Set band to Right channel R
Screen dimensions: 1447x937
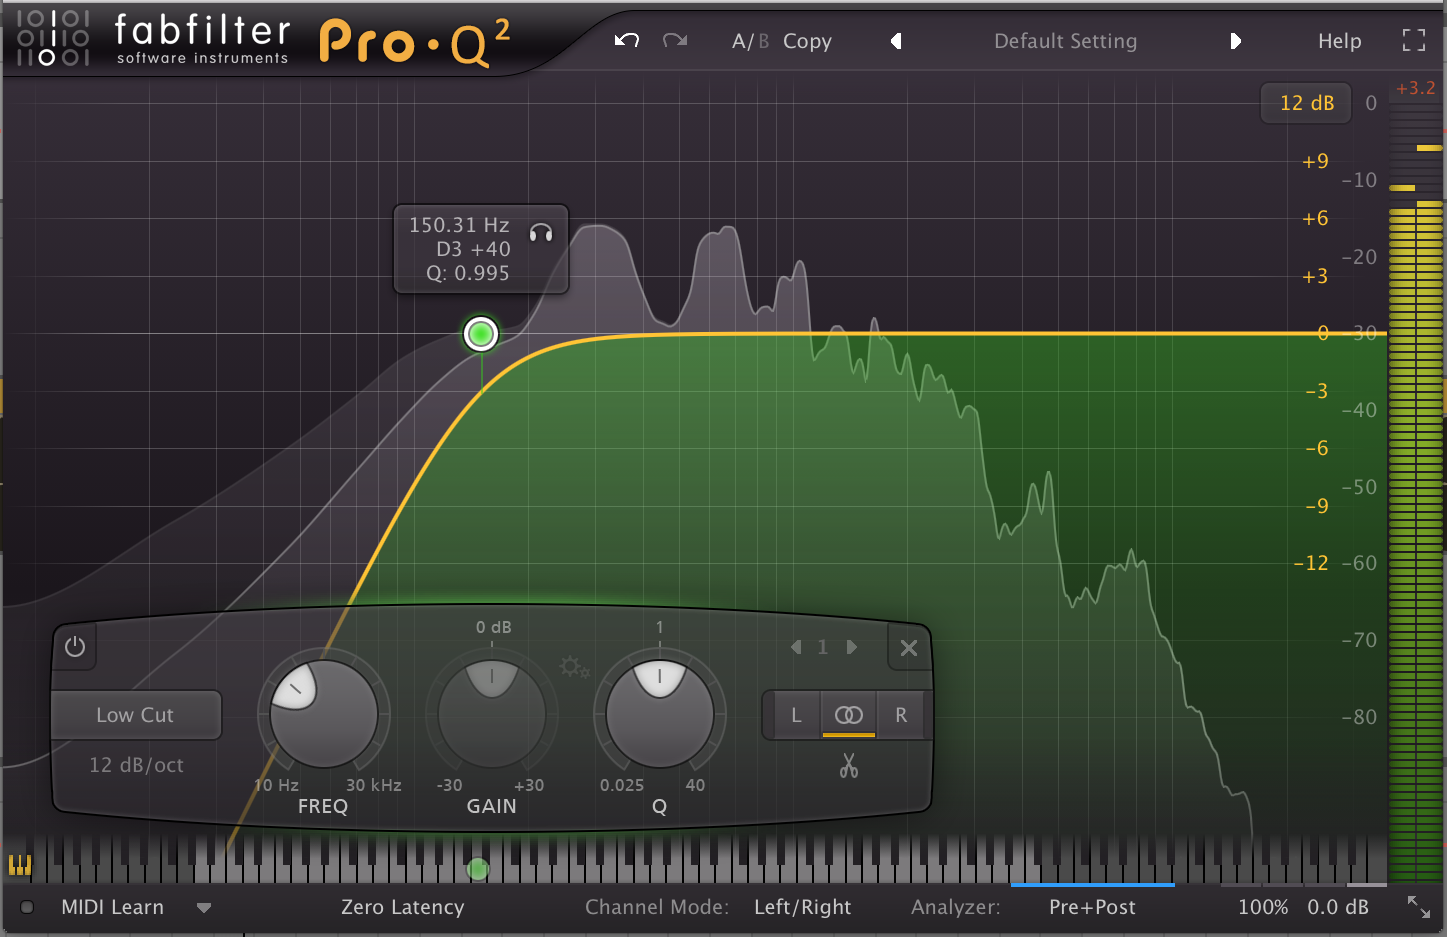point(901,715)
